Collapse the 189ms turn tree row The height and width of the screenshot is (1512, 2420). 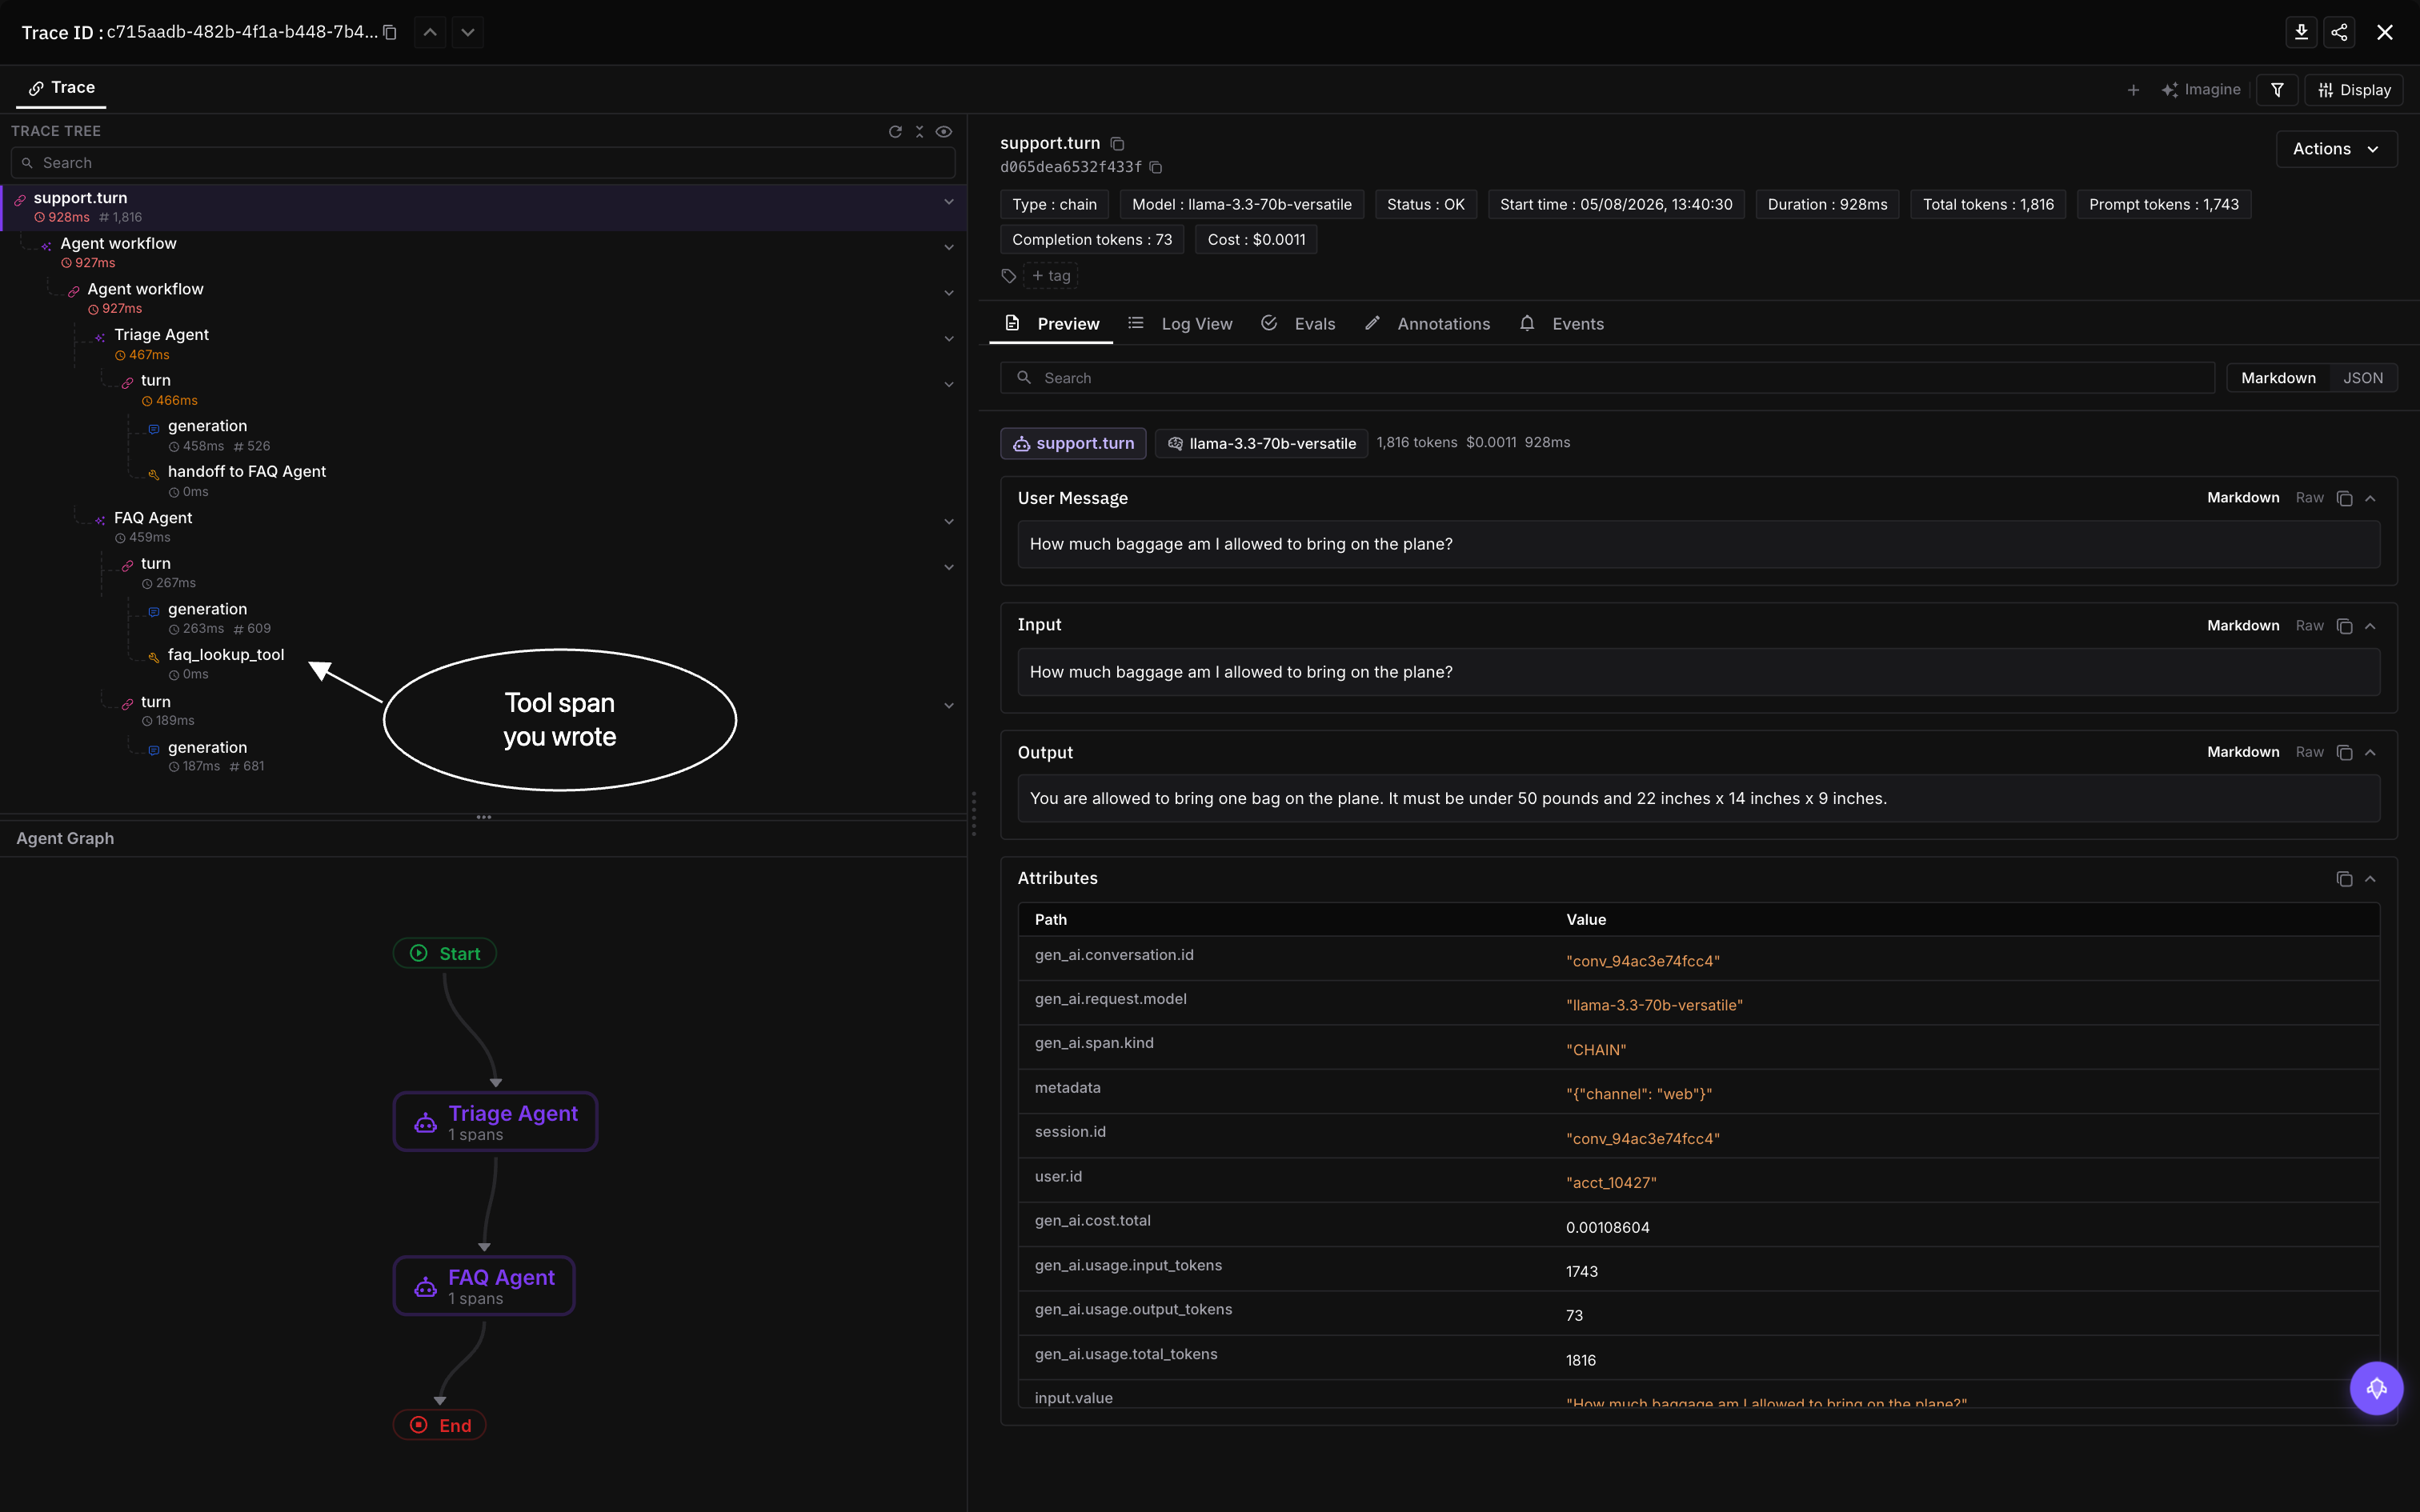click(x=948, y=706)
